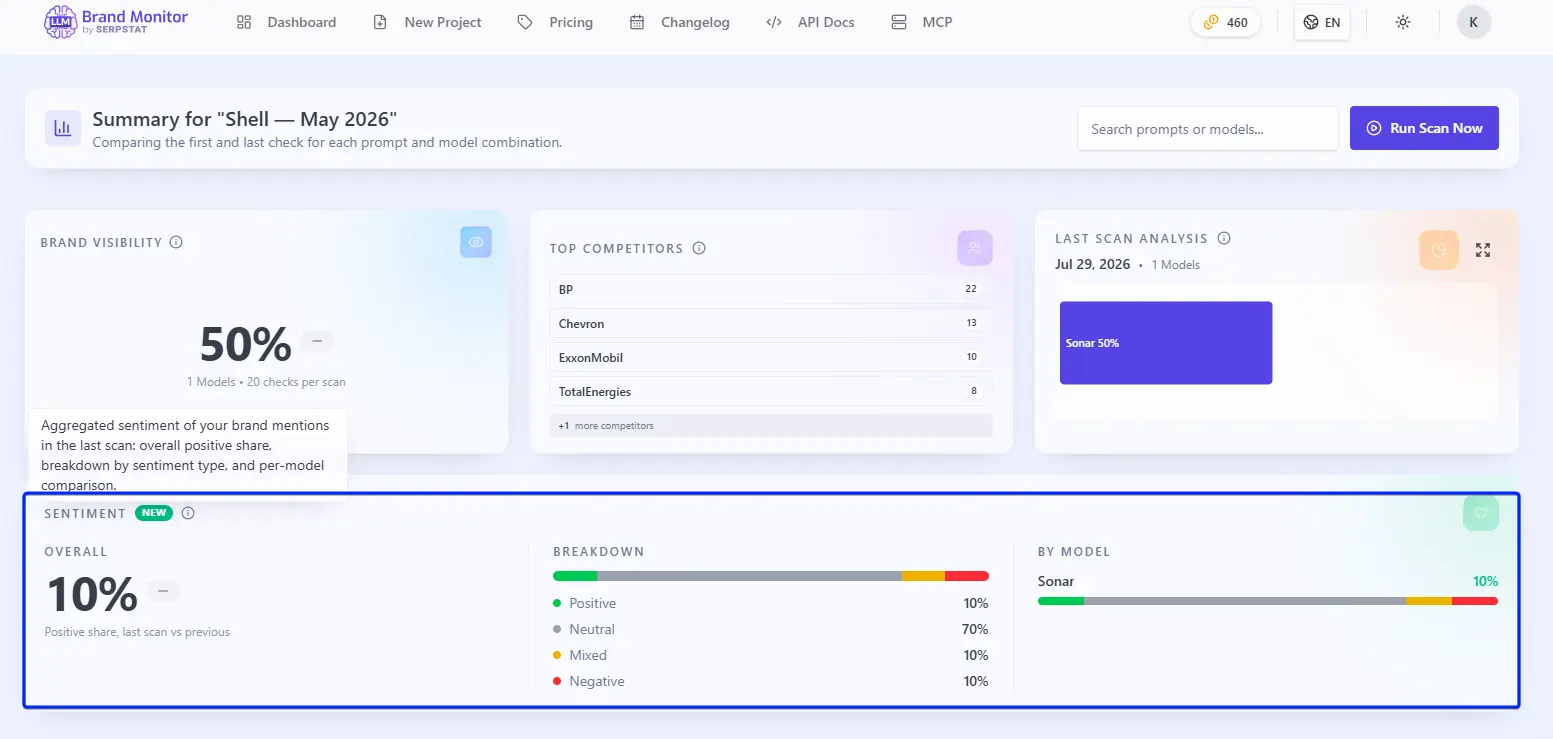
Task: Select the Chevron competitor row
Action: tap(771, 323)
